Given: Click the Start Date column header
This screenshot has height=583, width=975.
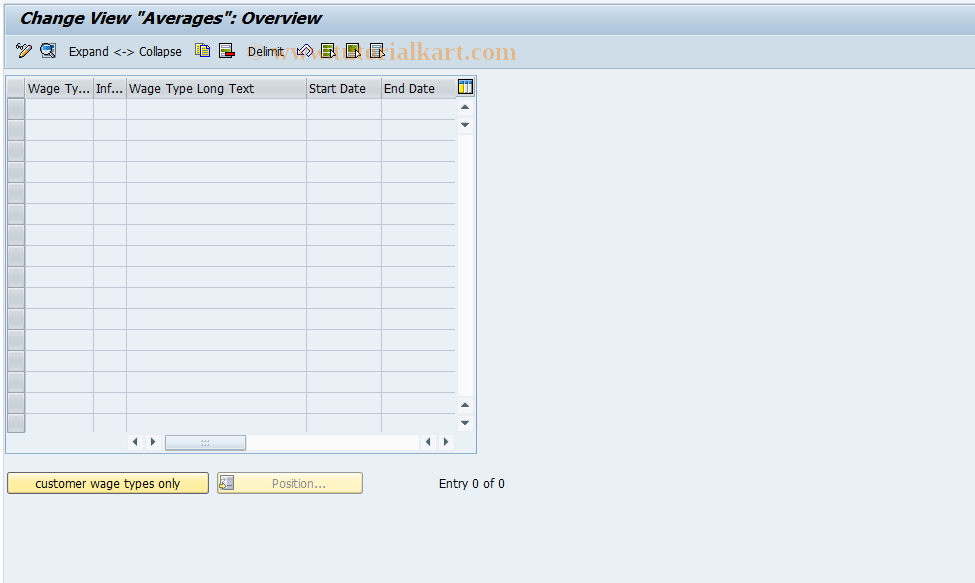Looking at the screenshot, I should point(344,88).
